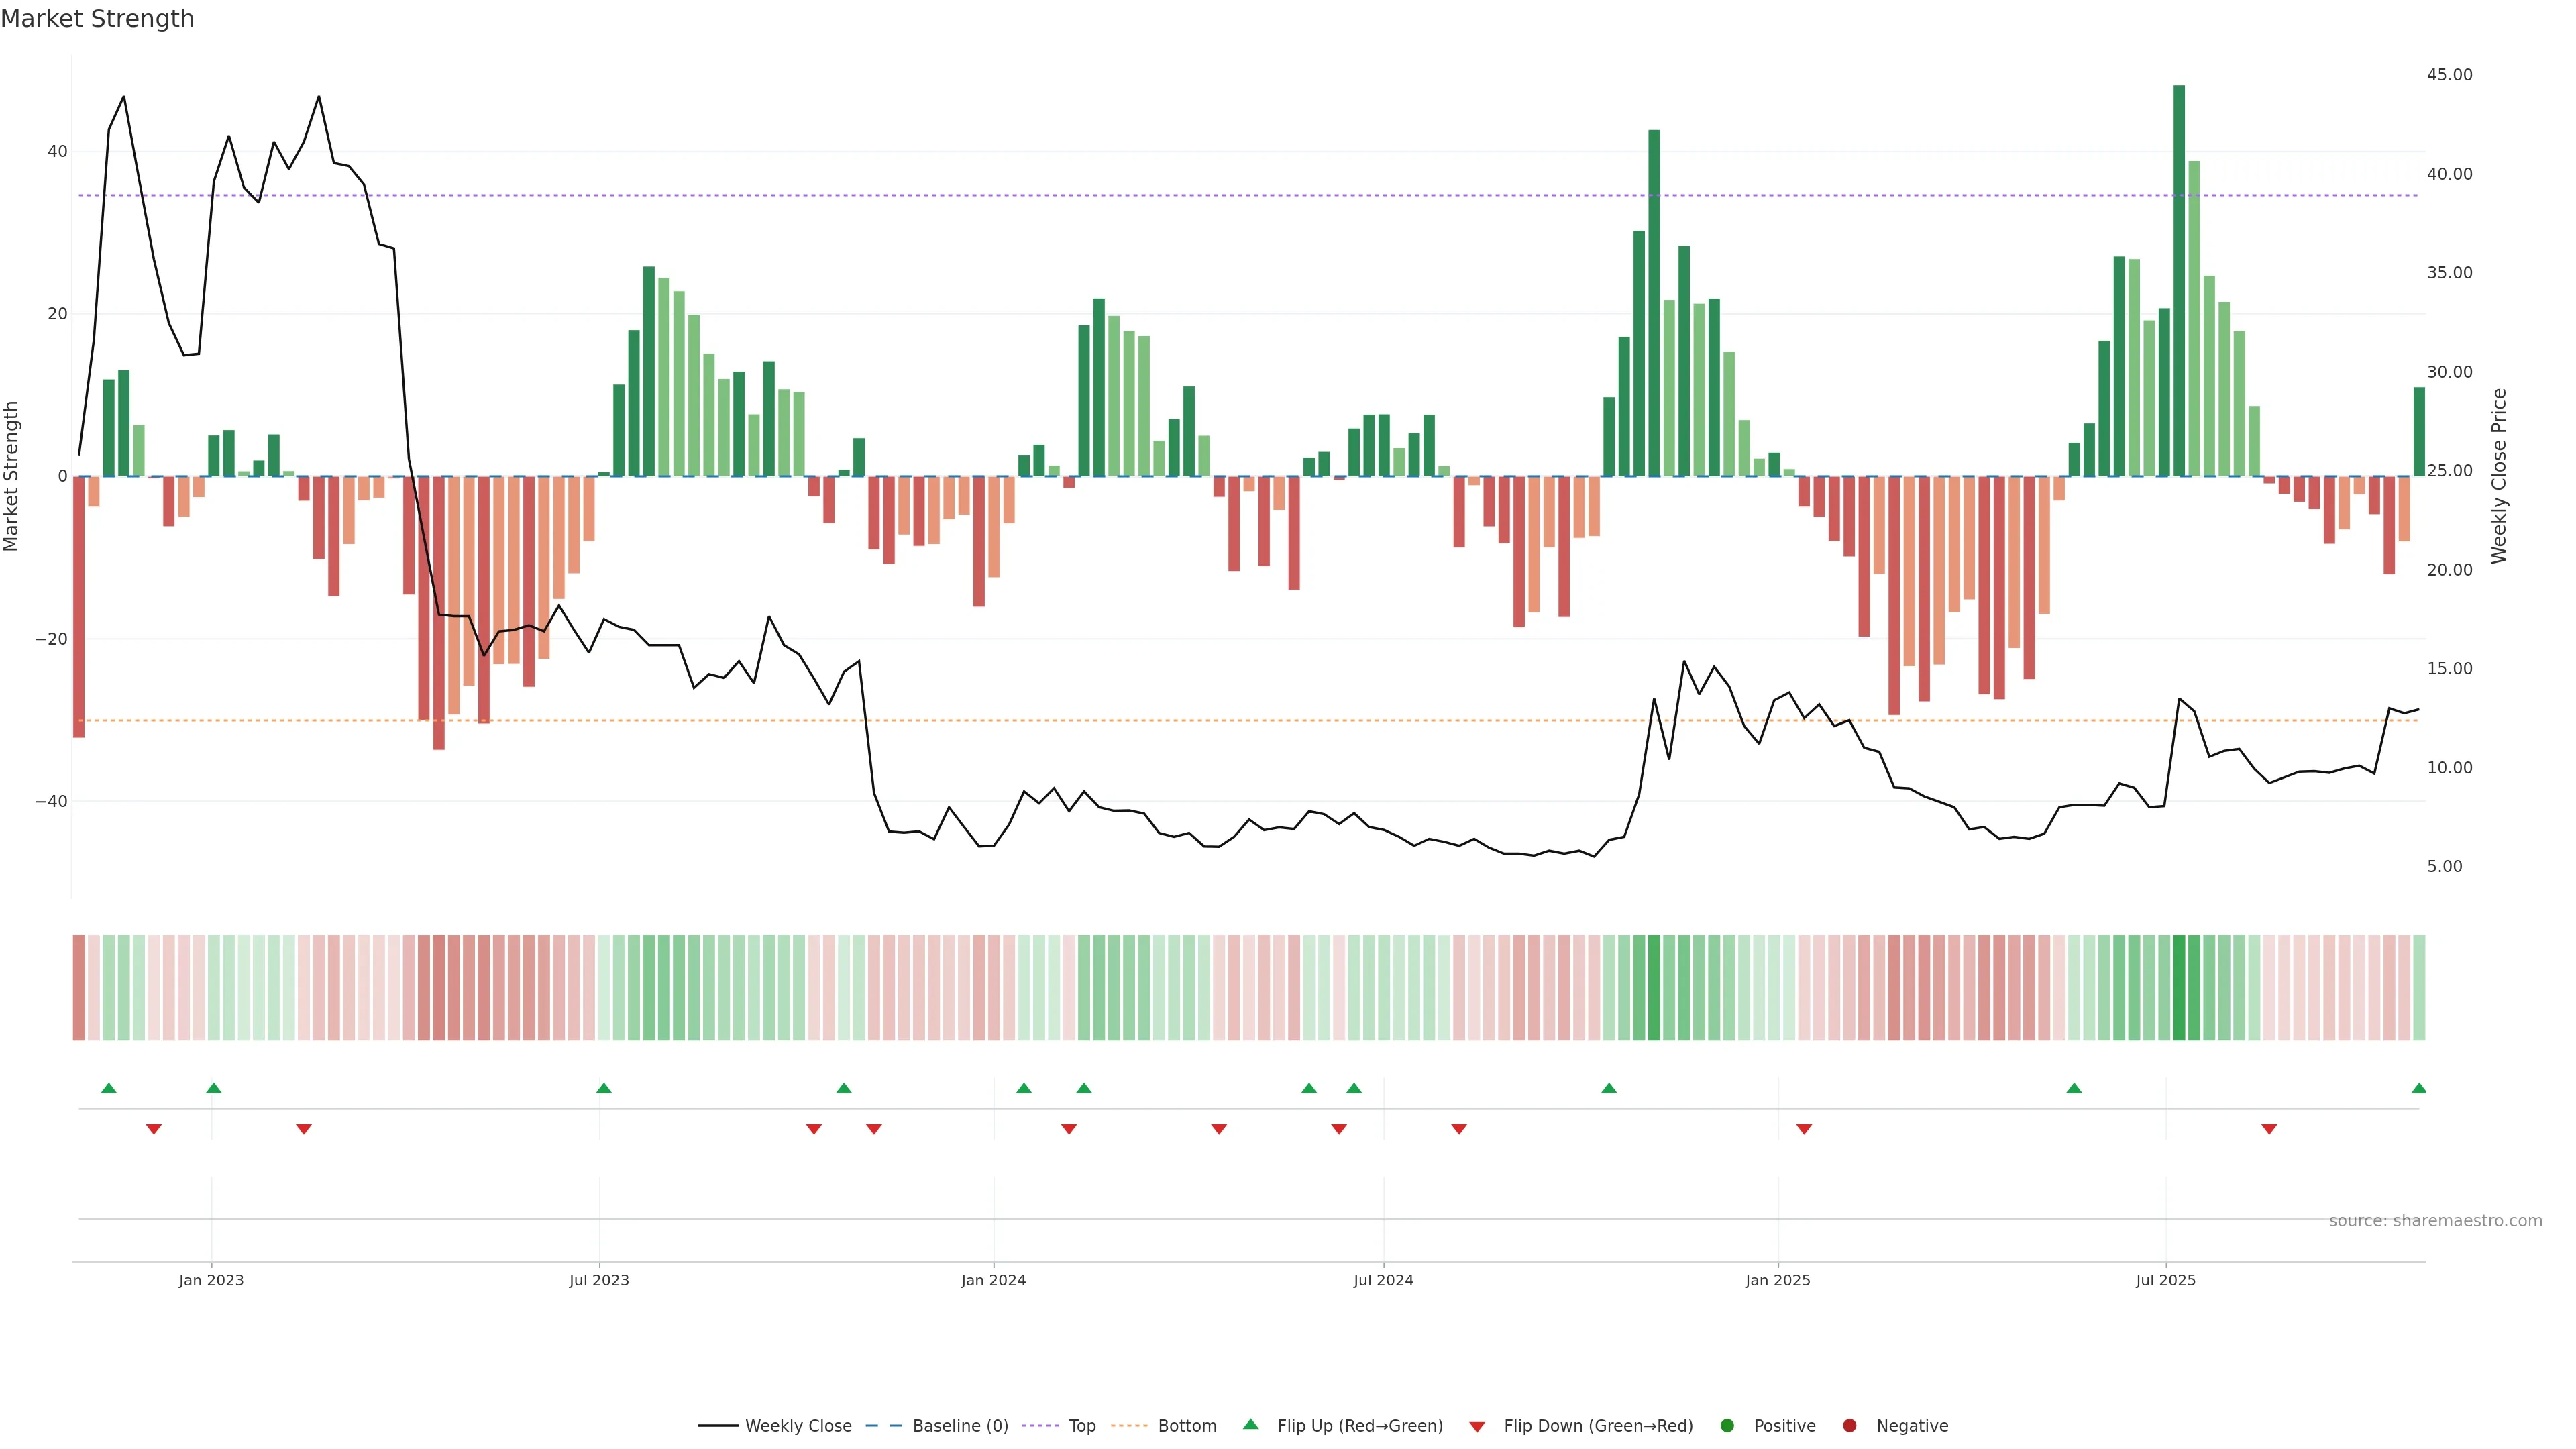Click Flip Up green triangle in legend

tap(1250, 1425)
